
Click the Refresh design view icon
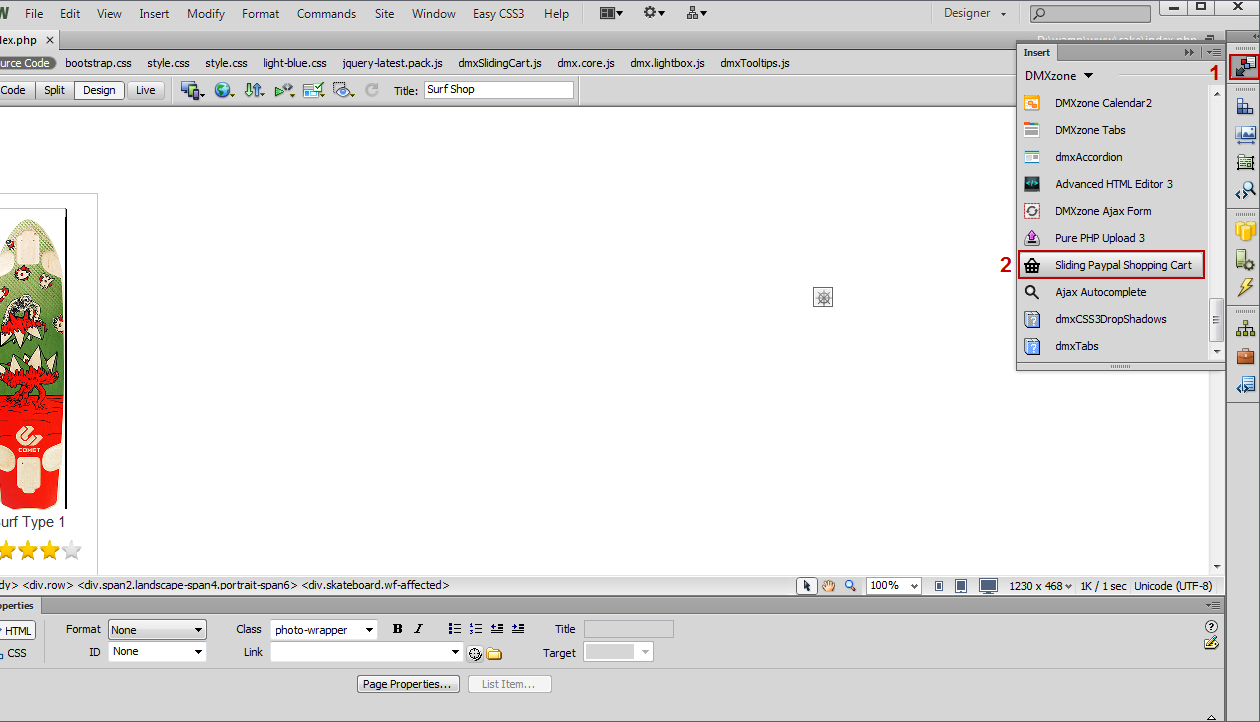pos(372,90)
